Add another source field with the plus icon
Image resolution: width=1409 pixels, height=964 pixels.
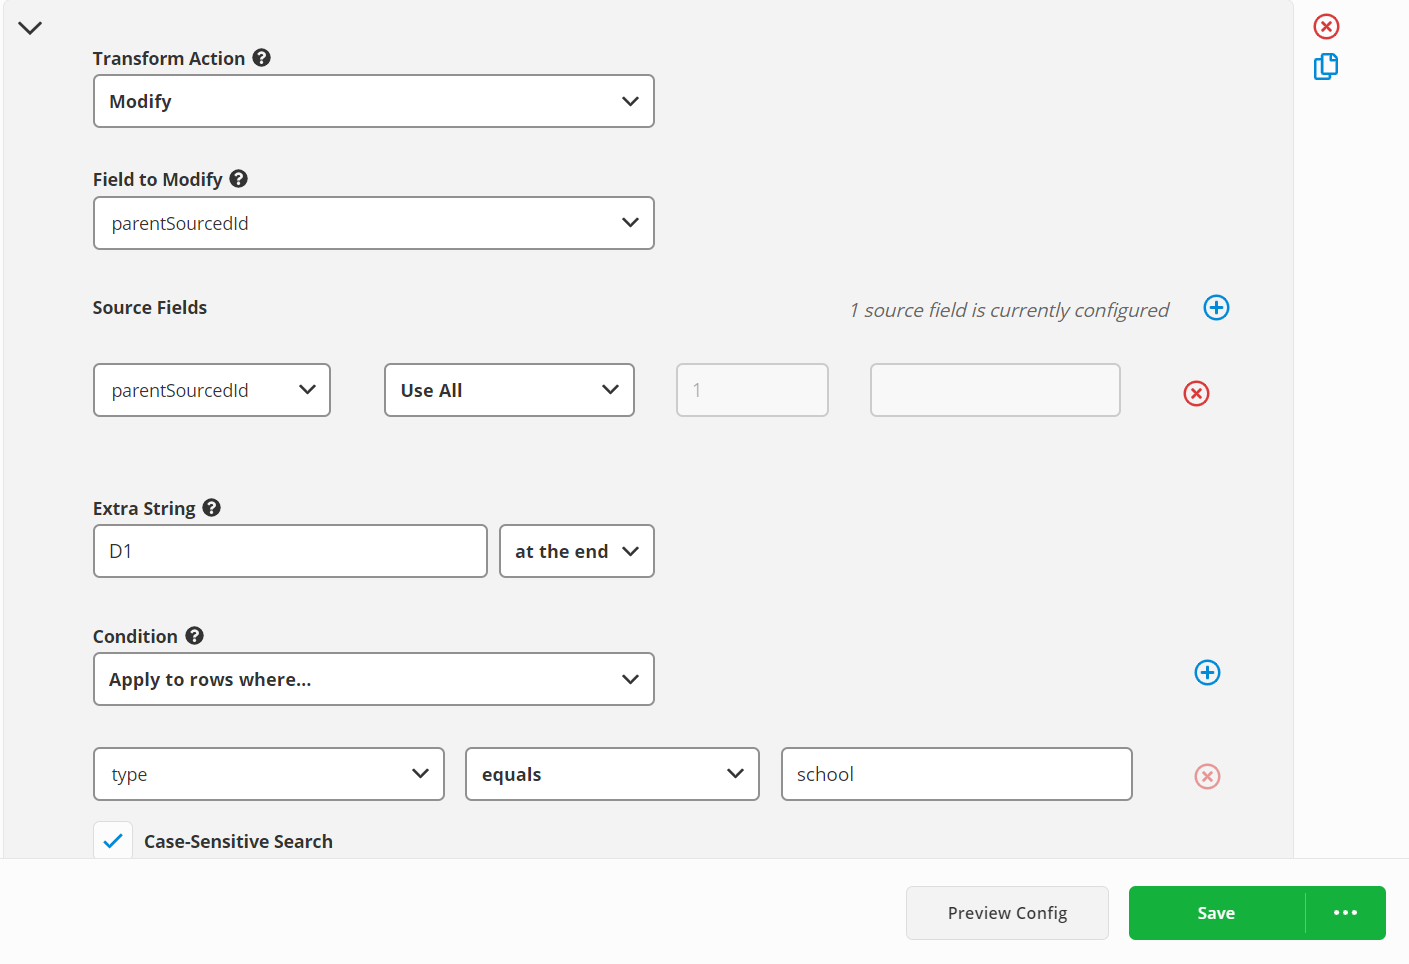pos(1216,308)
